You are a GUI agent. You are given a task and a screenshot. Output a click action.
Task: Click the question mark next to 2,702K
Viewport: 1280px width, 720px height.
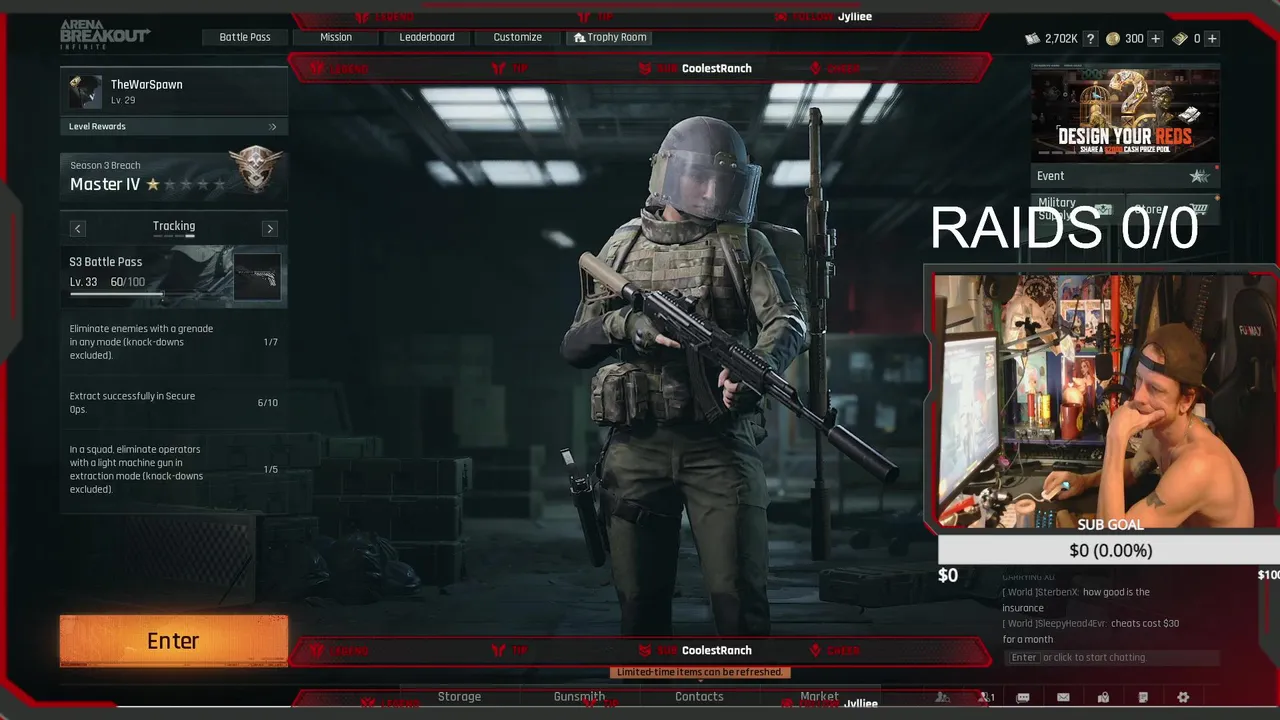pyautogui.click(x=1090, y=38)
